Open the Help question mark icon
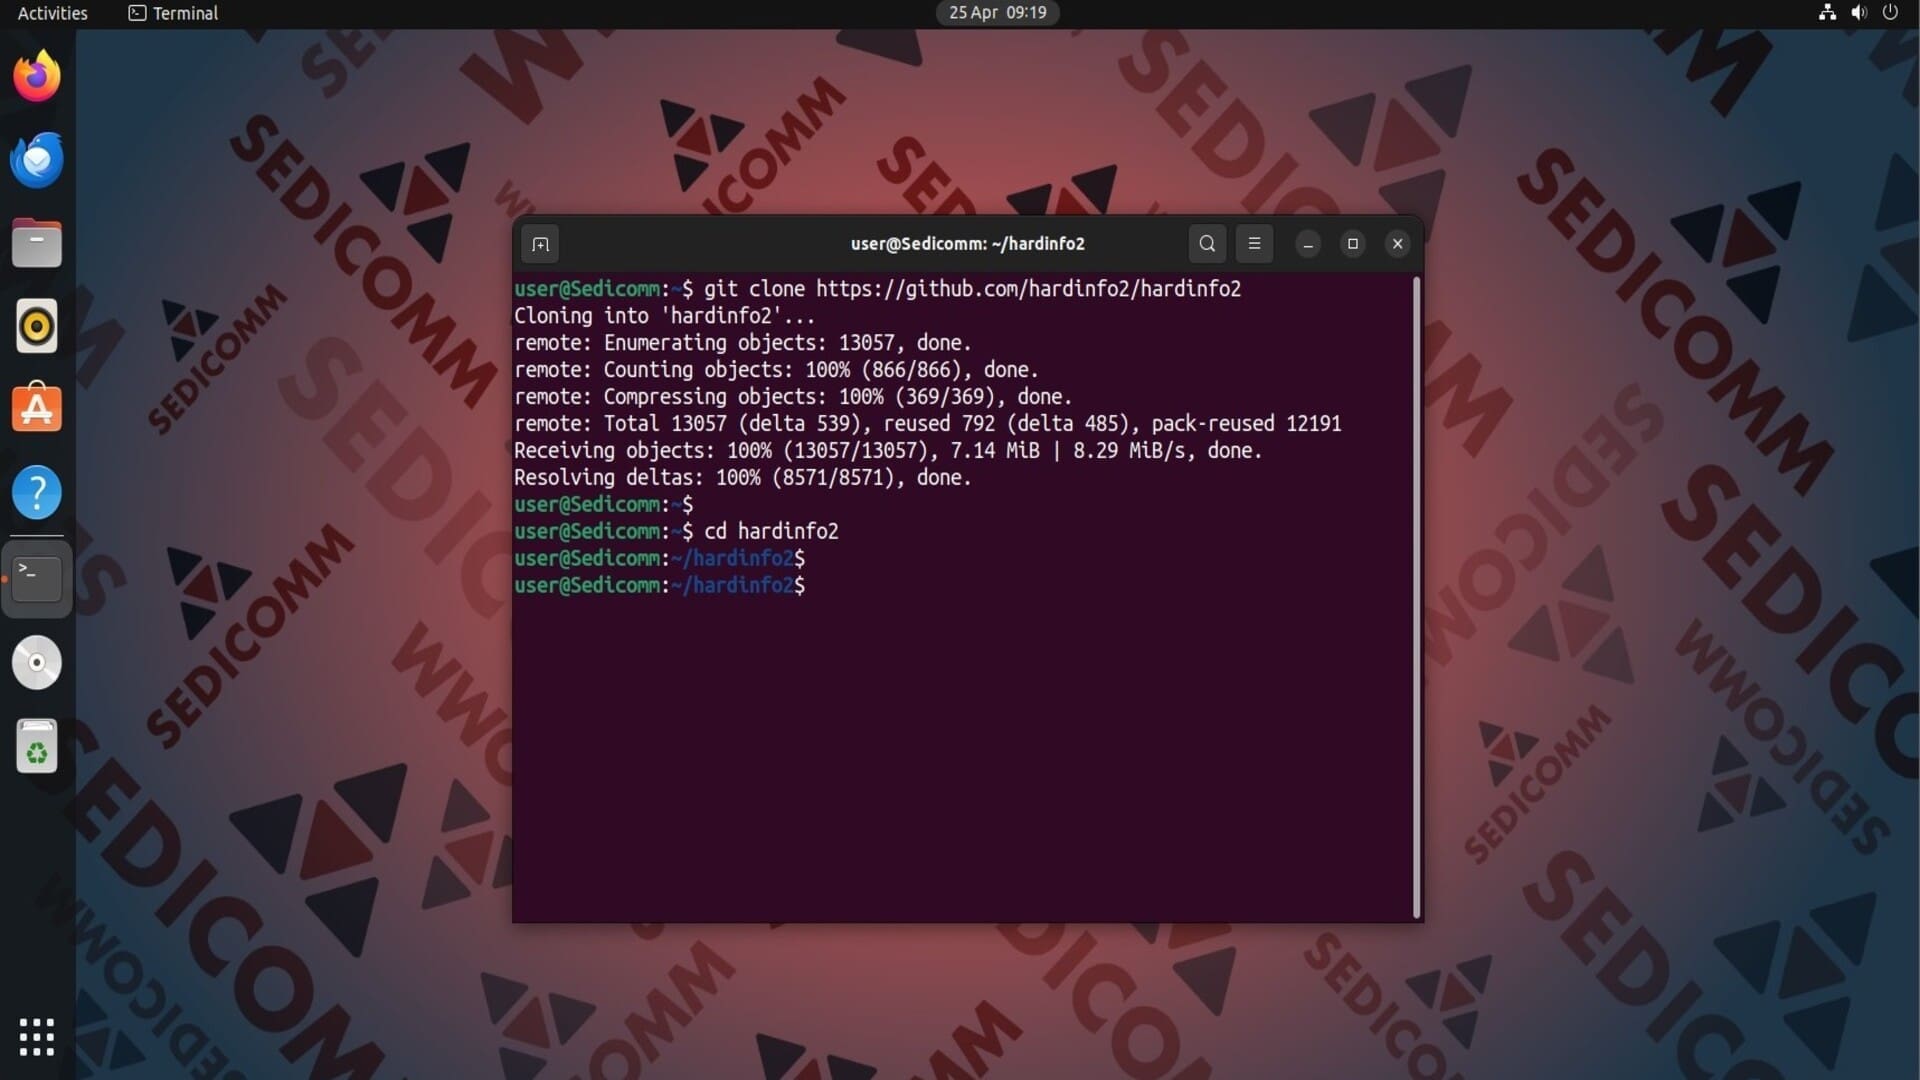Image resolution: width=1920 pixels, height=1080 pixels. pyautogui.click(x=37, y=492)
